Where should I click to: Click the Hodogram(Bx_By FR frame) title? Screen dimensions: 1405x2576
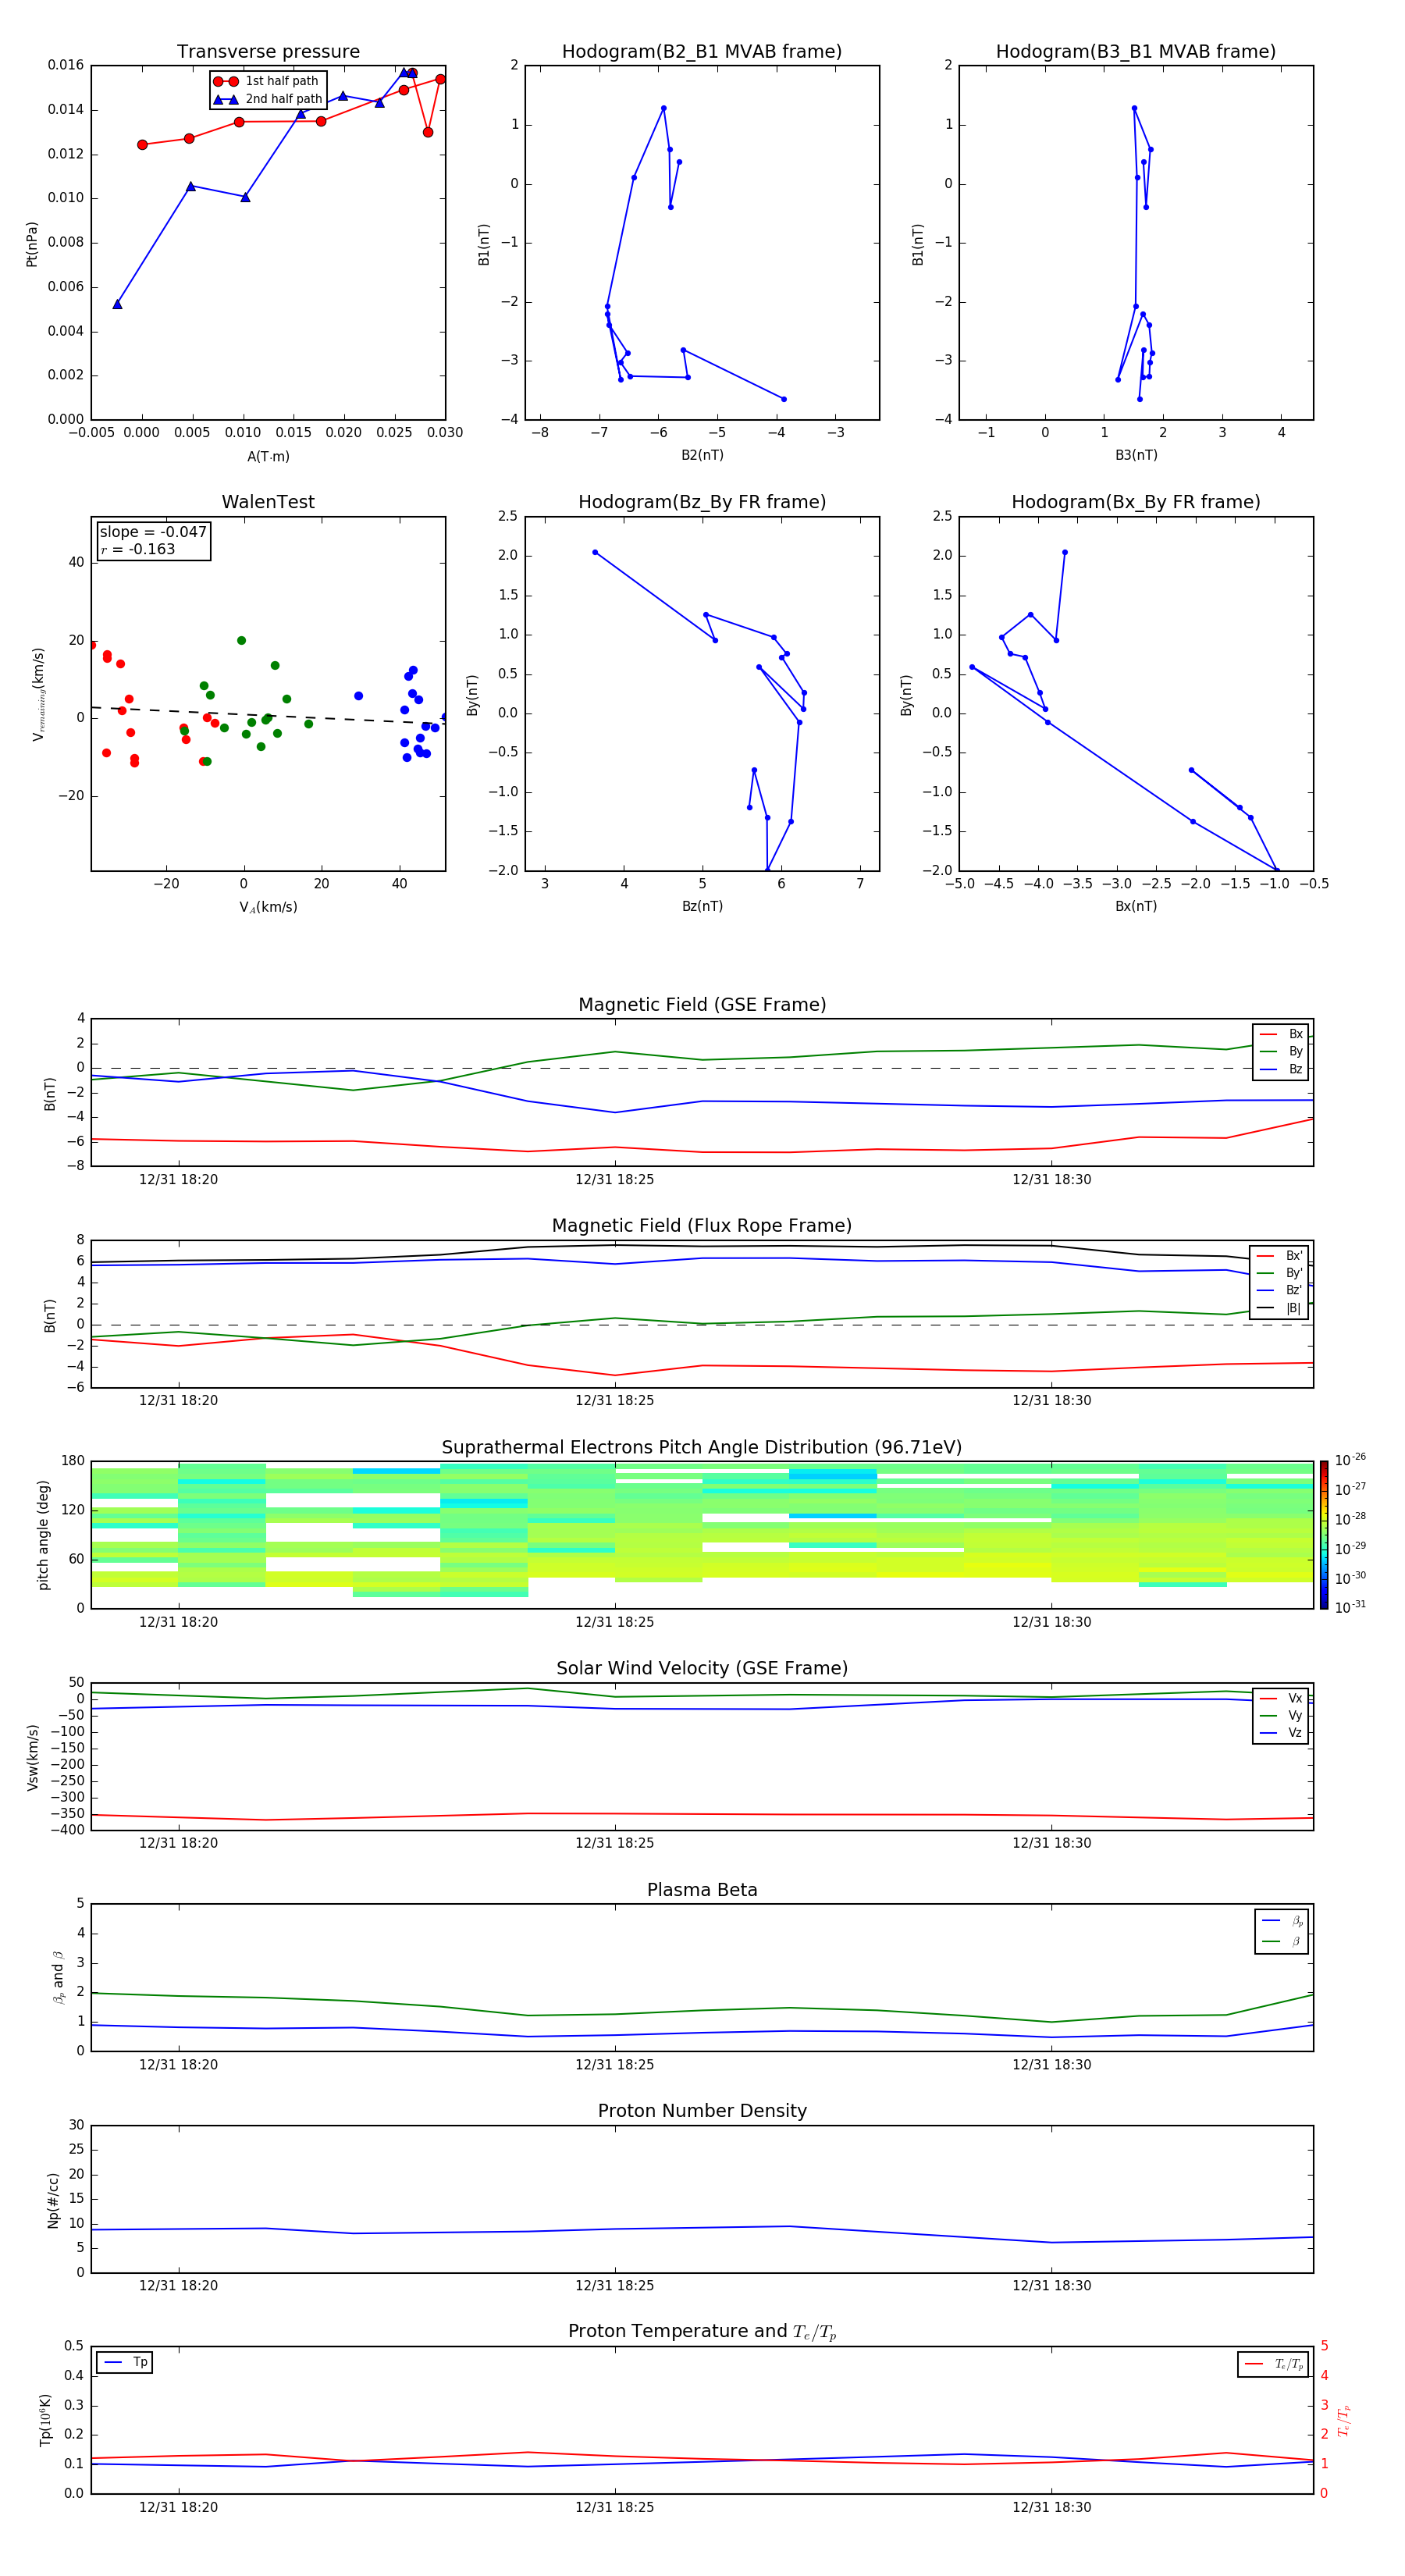point(1136,502)
